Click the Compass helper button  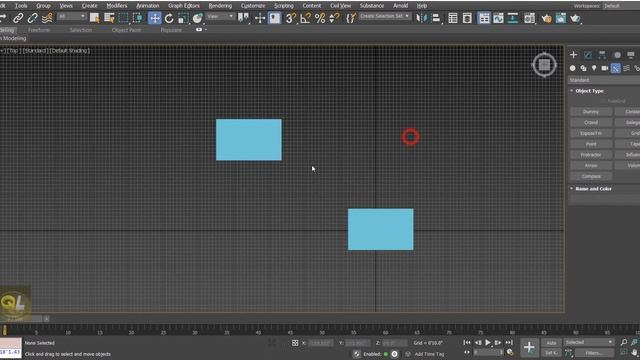click(x=591, y=176)
